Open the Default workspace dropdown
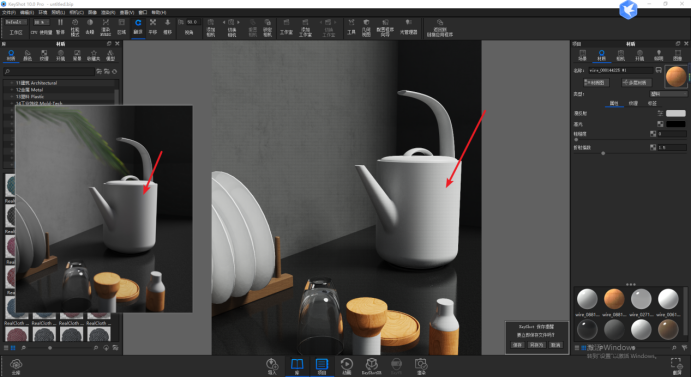The width and height of the screenshot is (692, 378). click(x=16, y=22)
